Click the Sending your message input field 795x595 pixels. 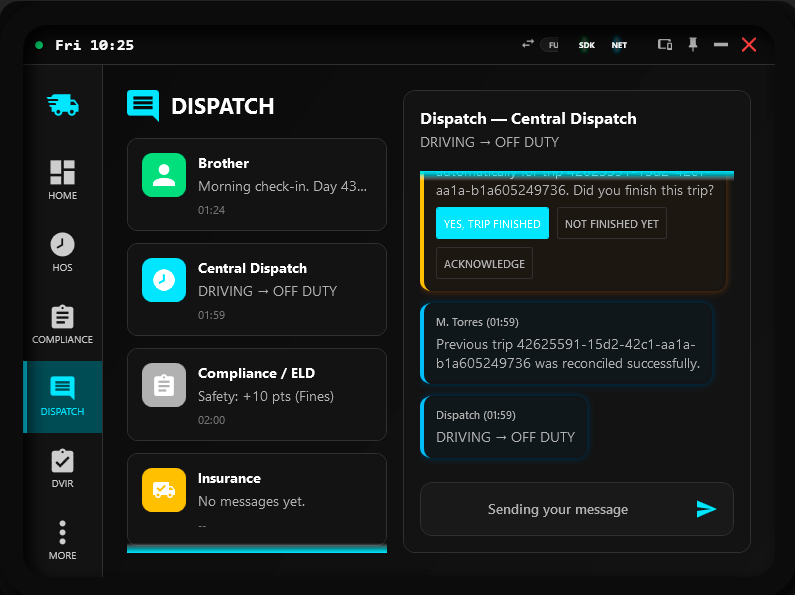tap(558, 509)
